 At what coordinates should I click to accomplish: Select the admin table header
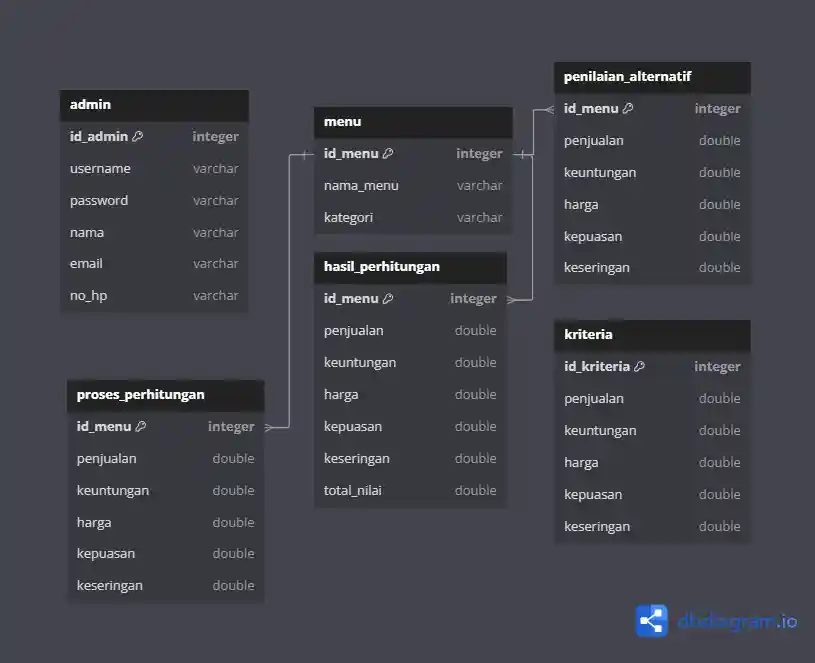pyautogui.click(x=154, y=105)
